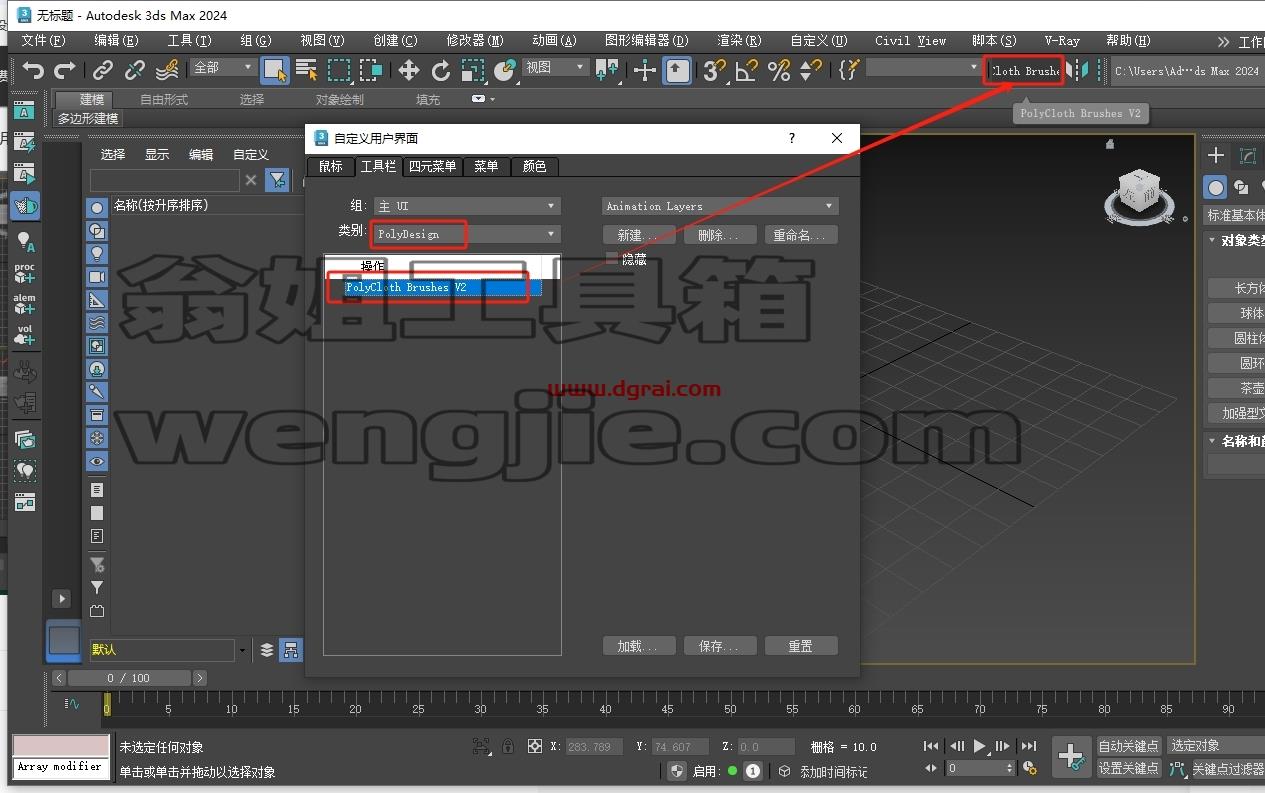1265x793 pixels.
Task: Switch to the 鼠标 tab in dialog
Action: click(x=331, y=166)
